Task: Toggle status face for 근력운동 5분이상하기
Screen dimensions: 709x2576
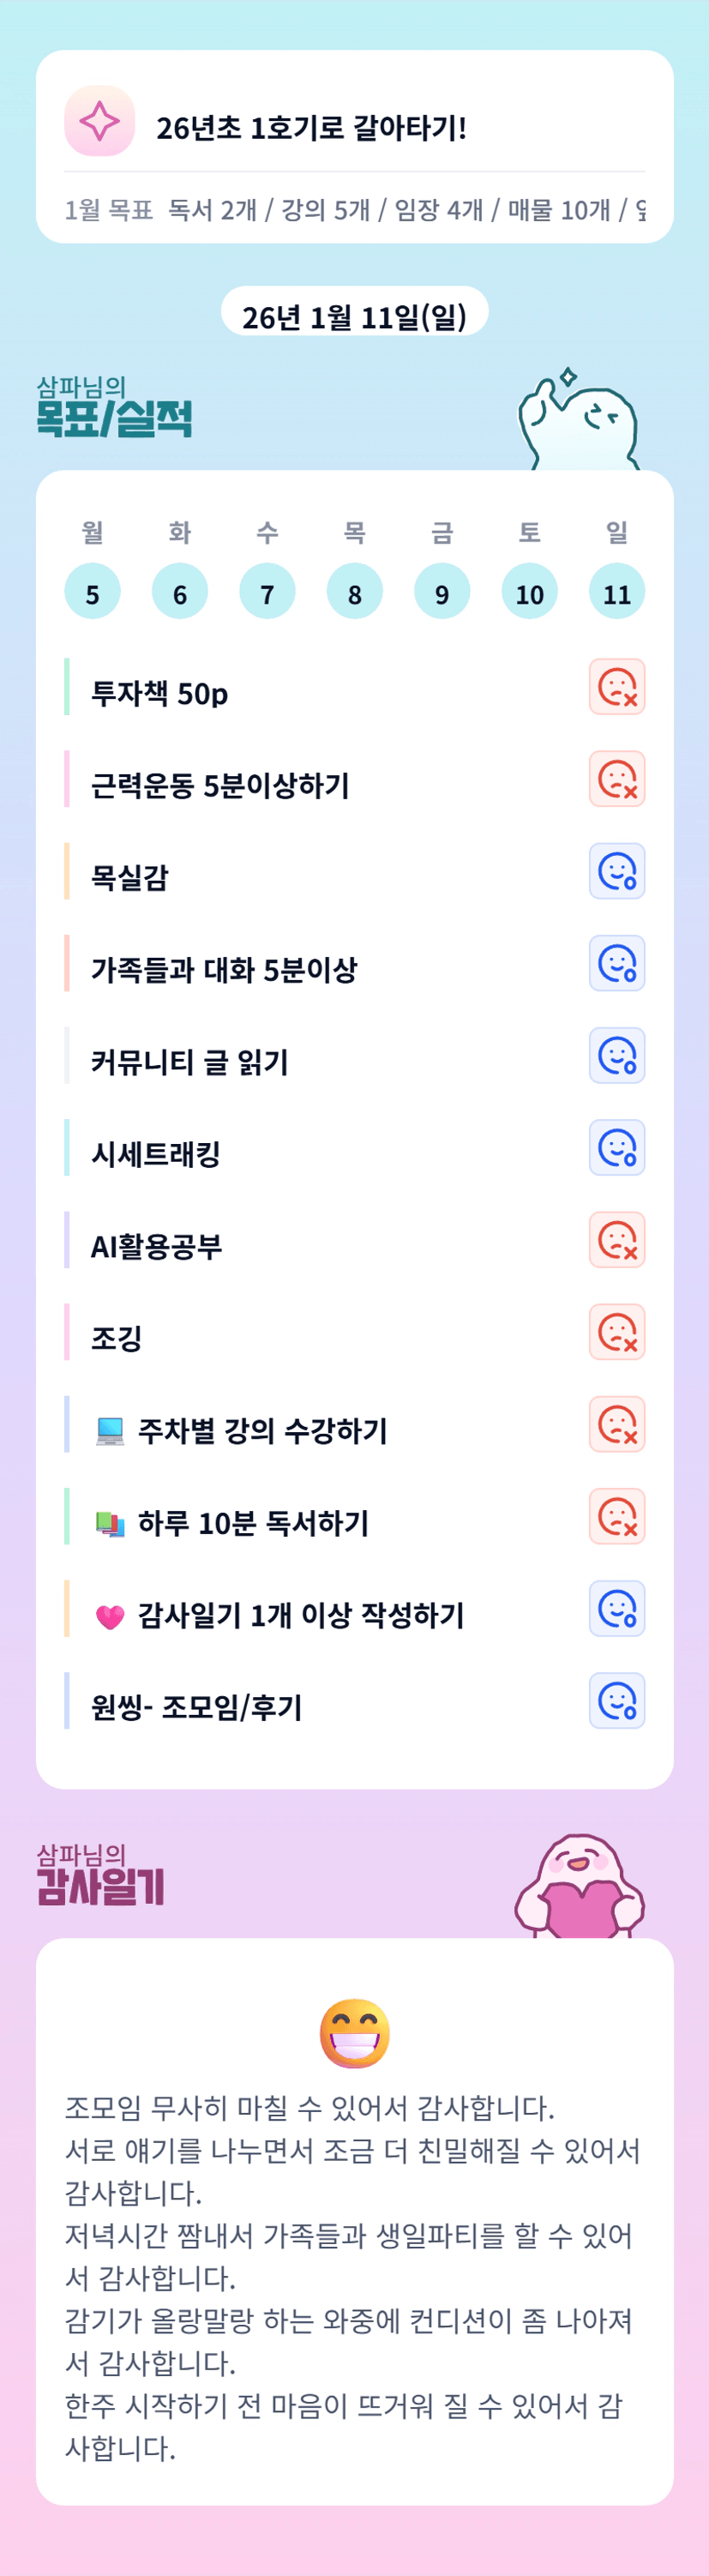Action: pyautogui.click(x=616, y=779)
